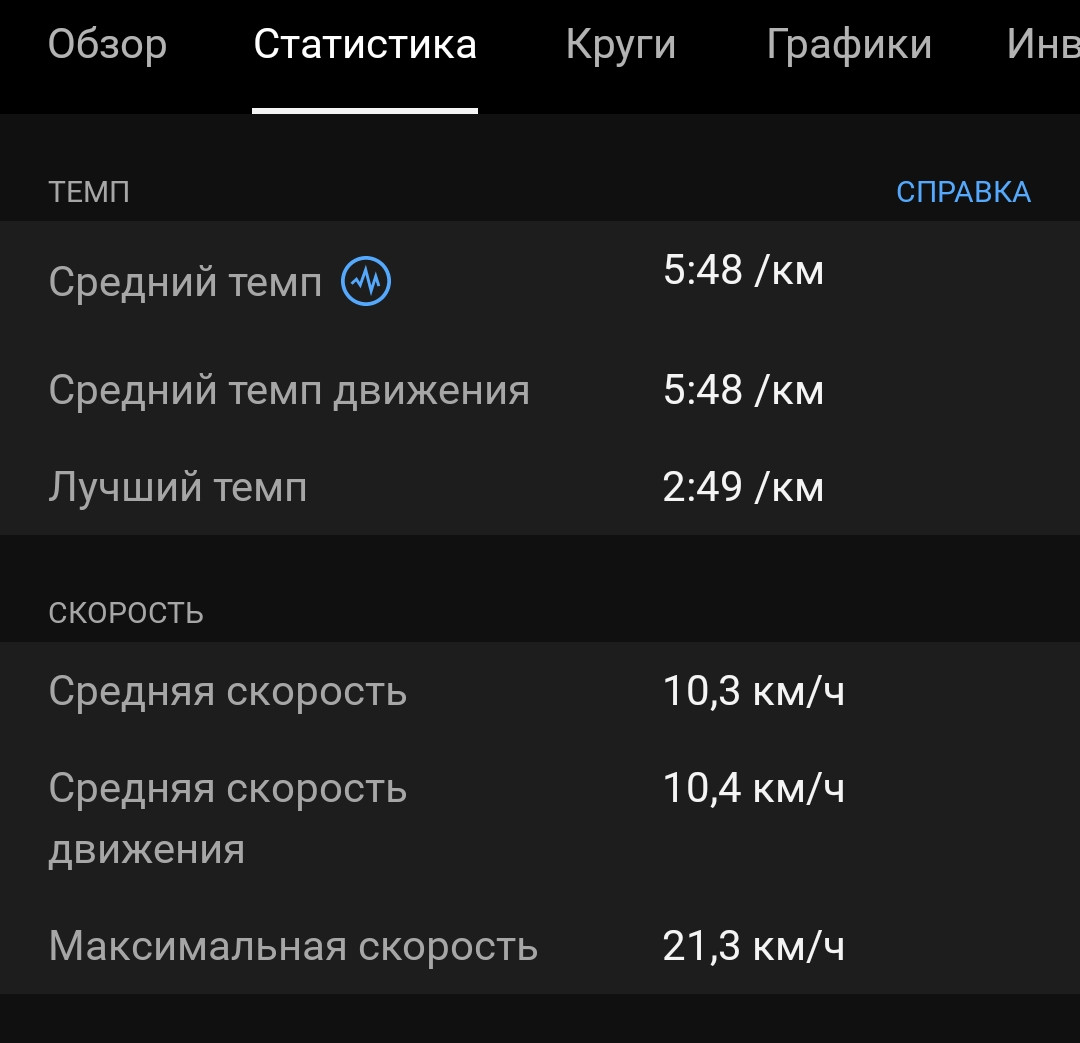
Task: Tap the Средний темп row label
Action: coord(185,282)
